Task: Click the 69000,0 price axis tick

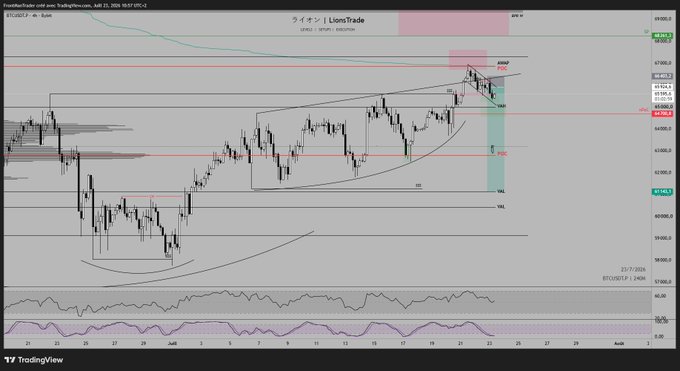Action: click(663, 19)
